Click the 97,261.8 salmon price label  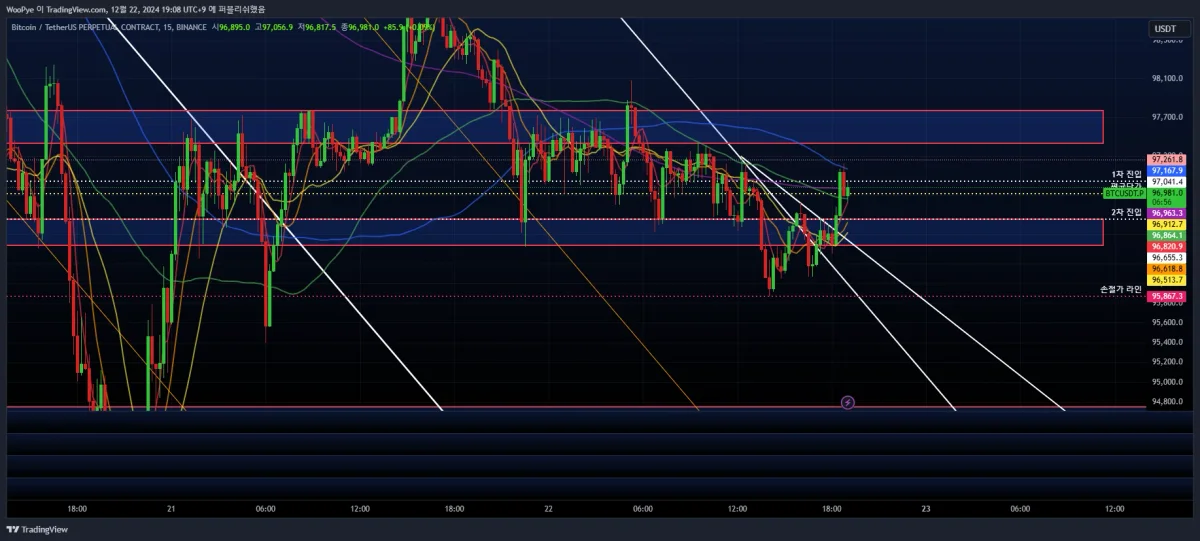[1167, 159]
